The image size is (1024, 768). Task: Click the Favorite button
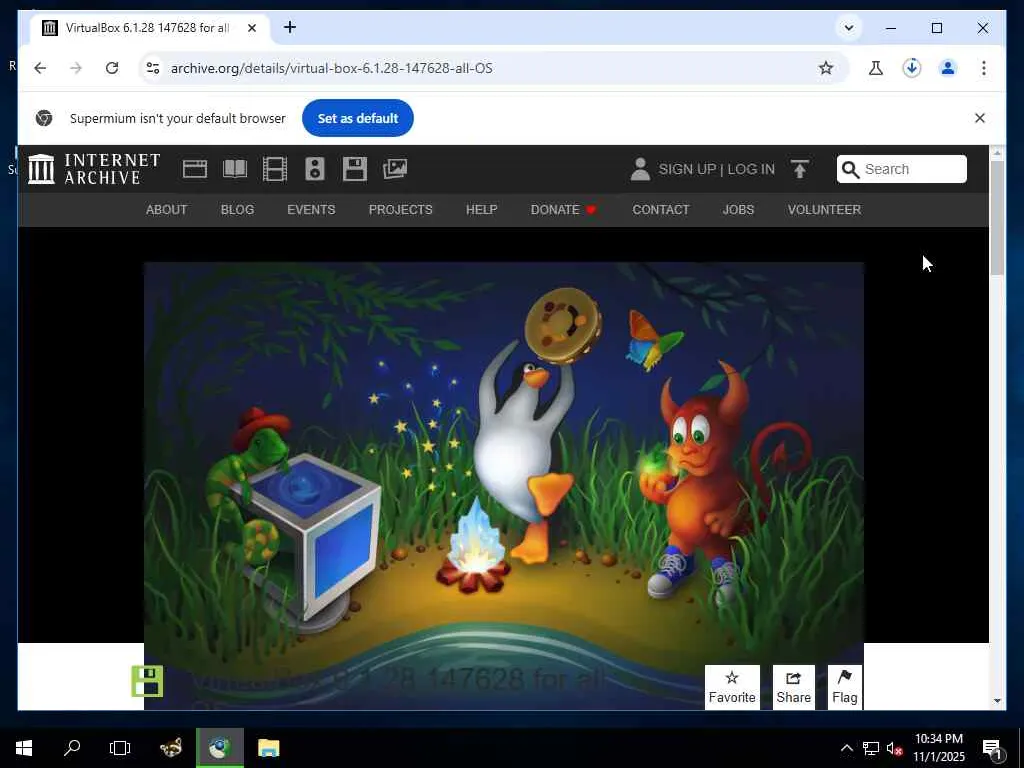pyautogui.click(x=732, y=687)
